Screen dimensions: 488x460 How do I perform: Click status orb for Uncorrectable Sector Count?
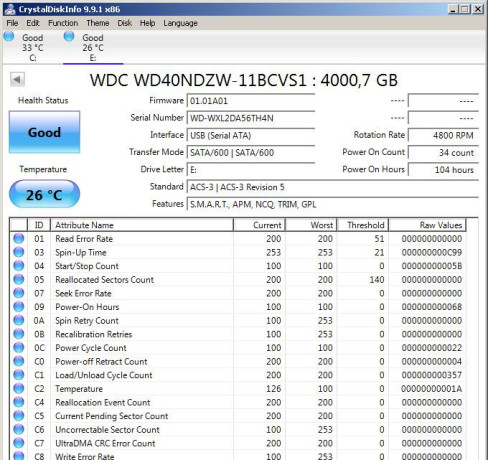coord(19,430)
